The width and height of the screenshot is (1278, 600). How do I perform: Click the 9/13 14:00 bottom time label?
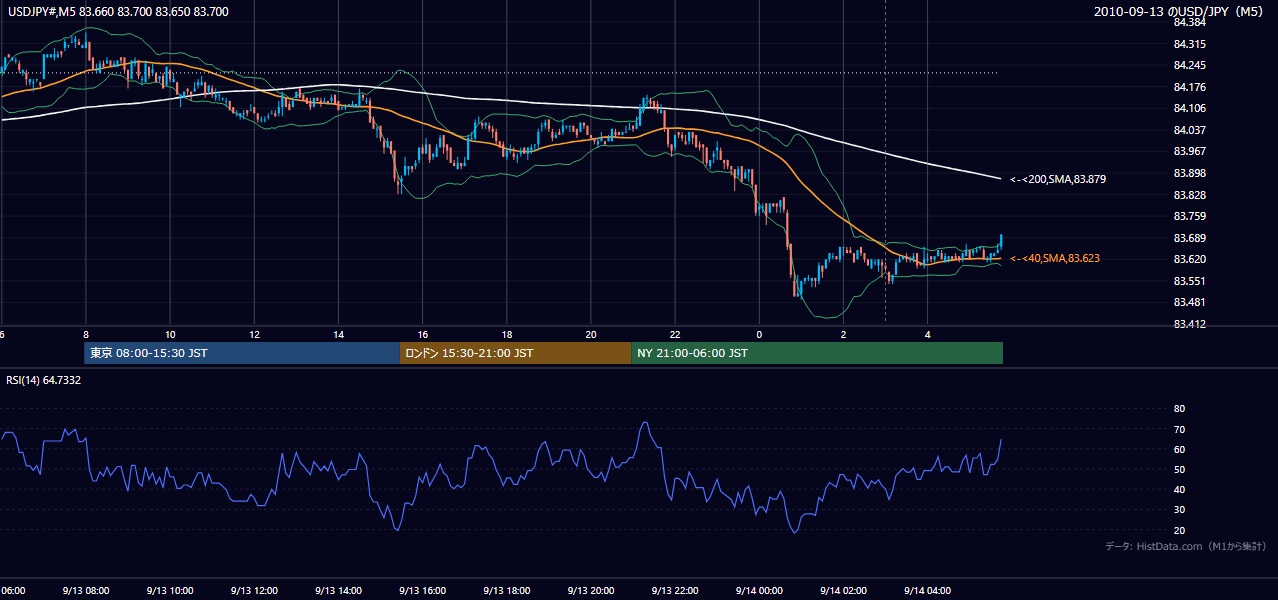(x=338, y=590)
